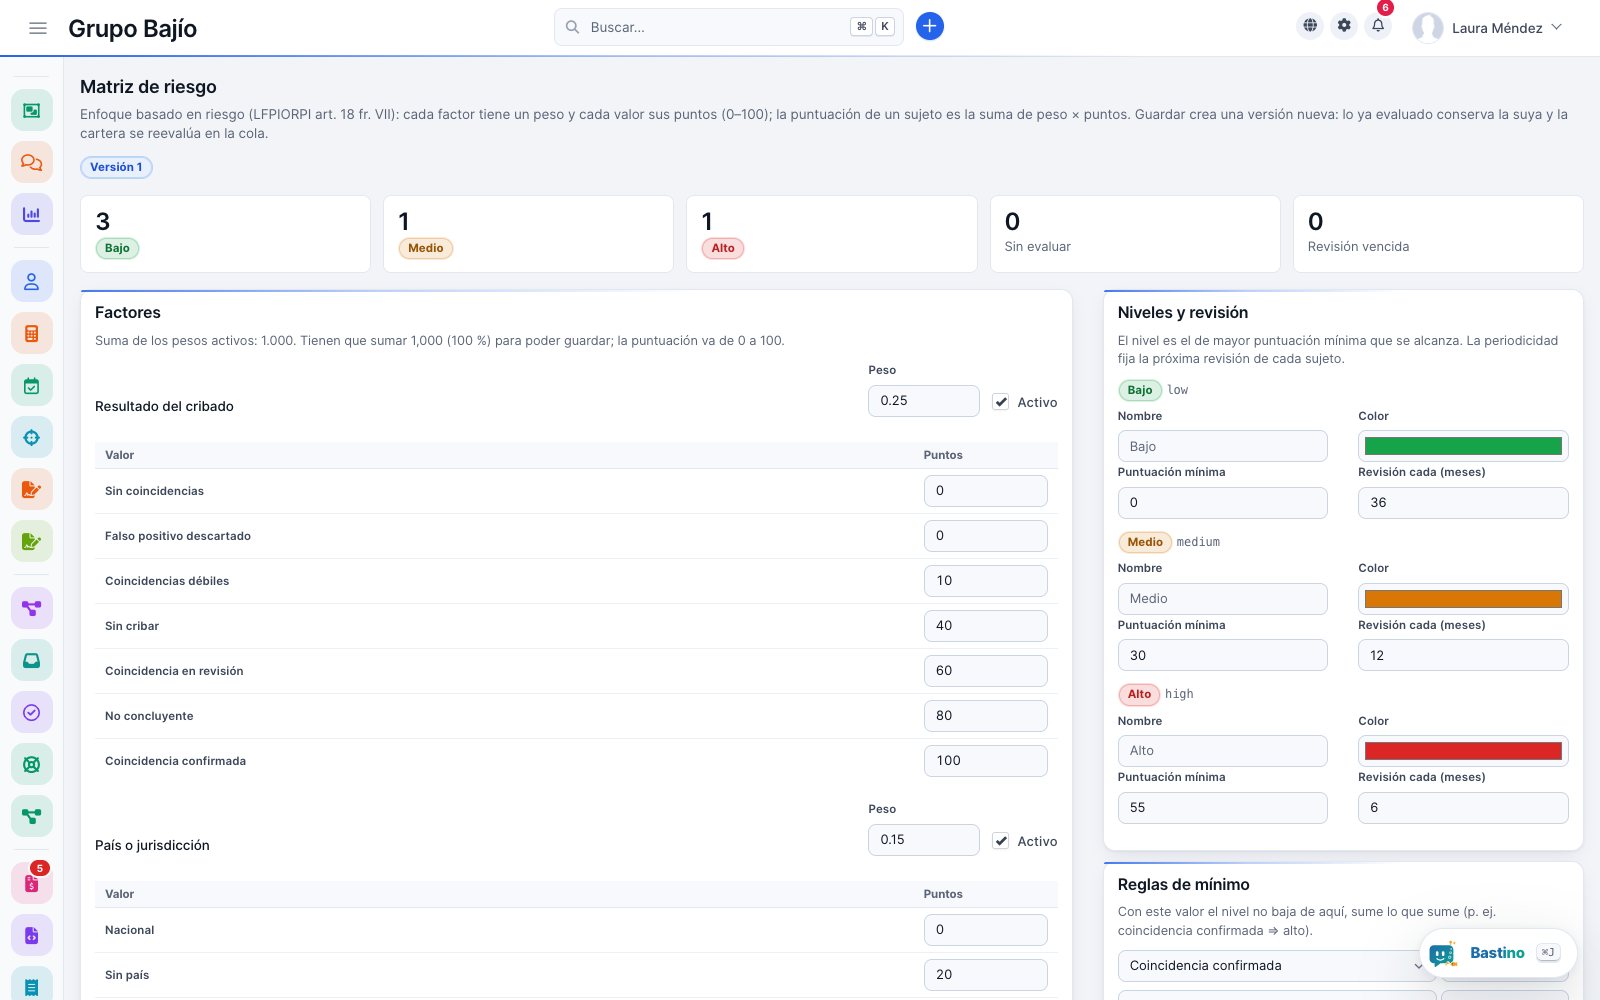Click the Medio Puntuación mínima field
The height and width of the screenshot is (1000, 1600).
[x=1222, y=655]
